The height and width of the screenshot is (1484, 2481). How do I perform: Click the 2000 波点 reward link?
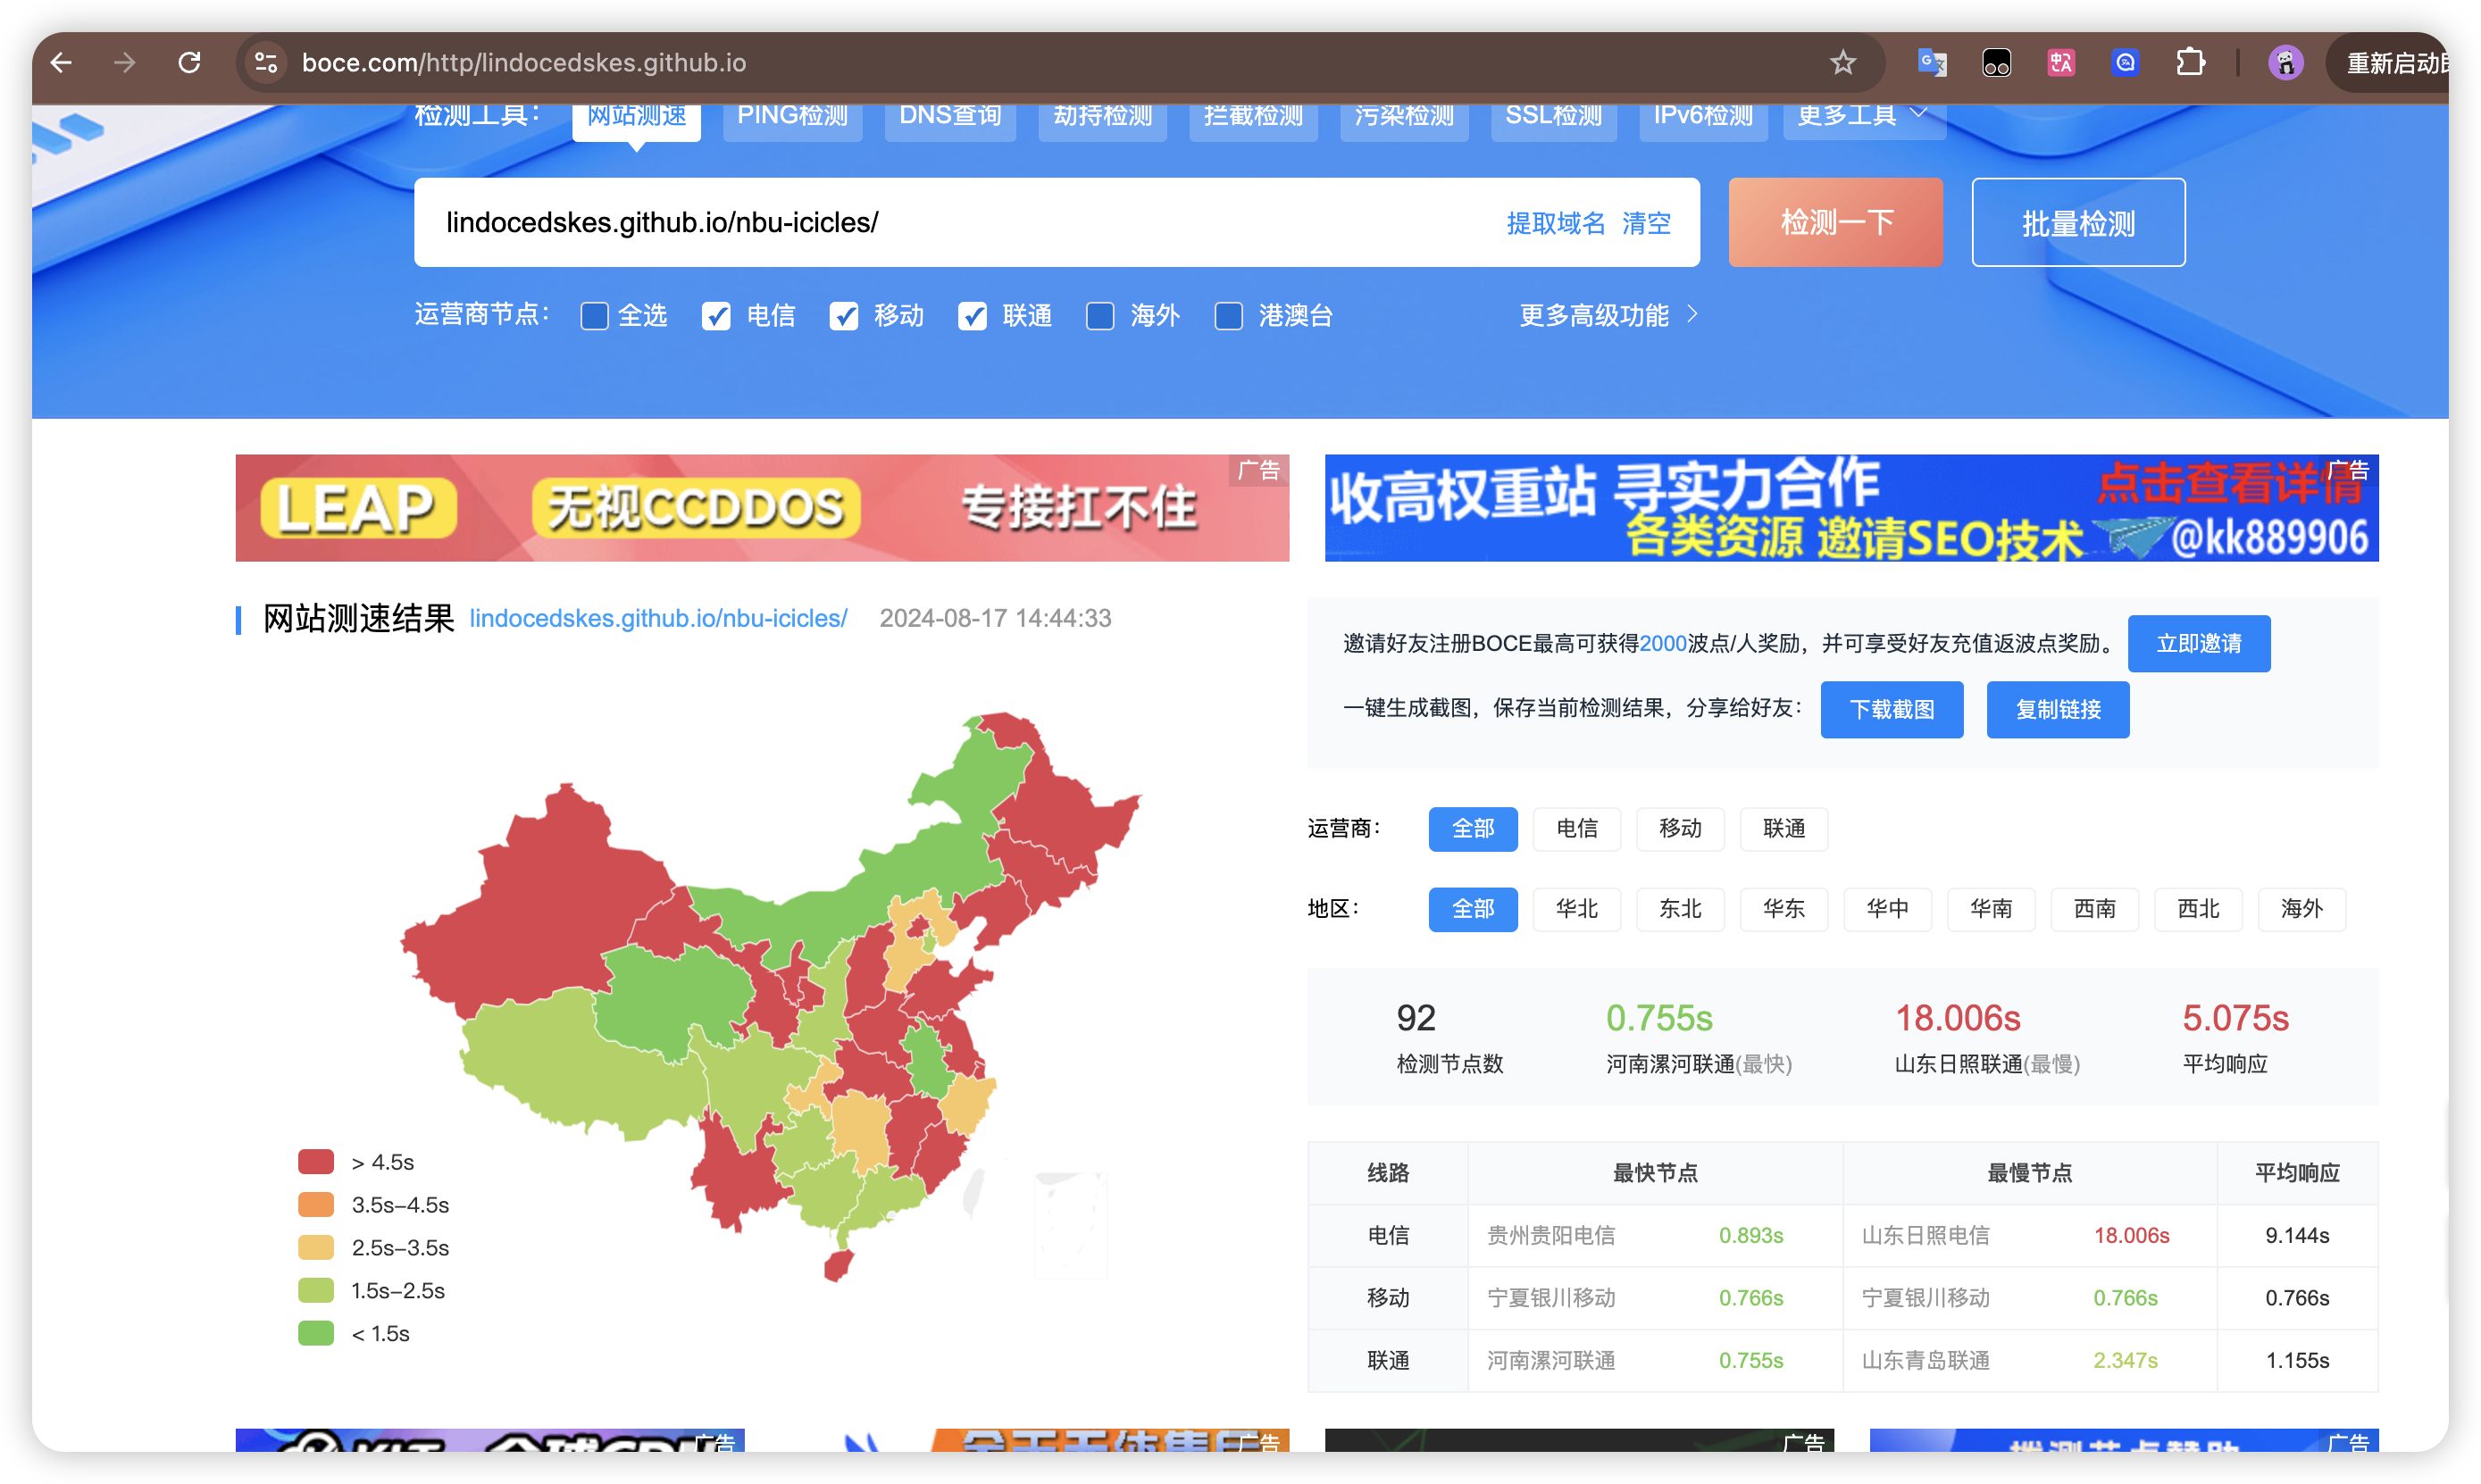point(1663,643)
